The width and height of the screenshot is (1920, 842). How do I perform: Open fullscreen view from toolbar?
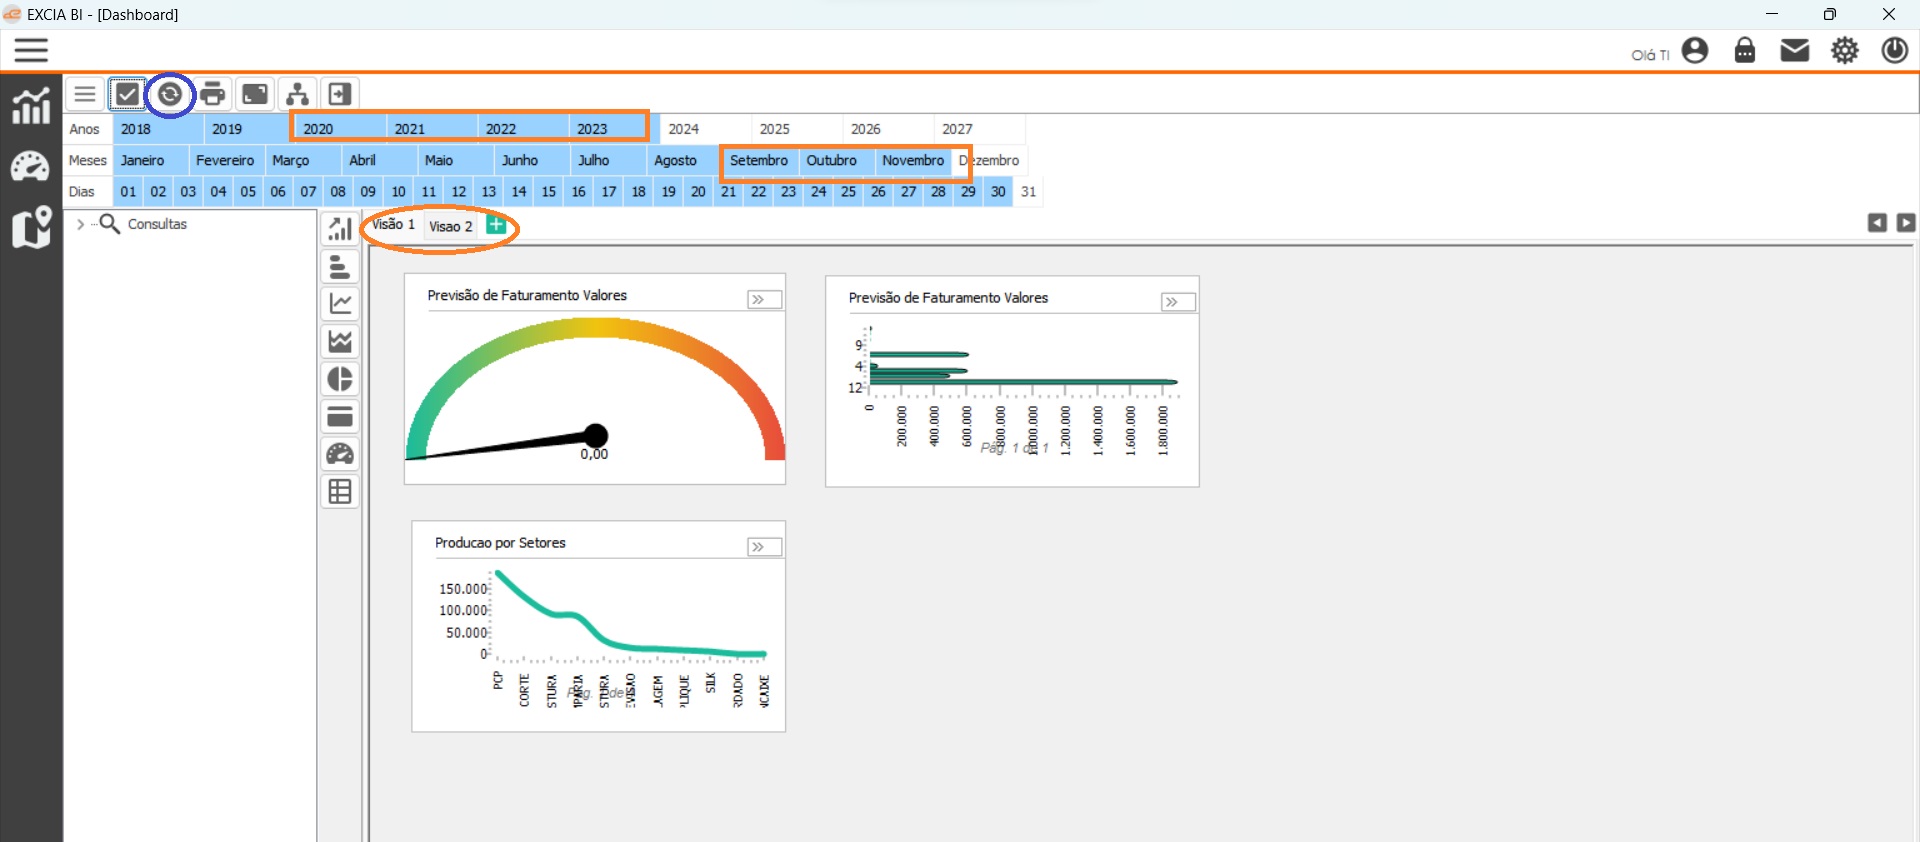tap(255, 95)
